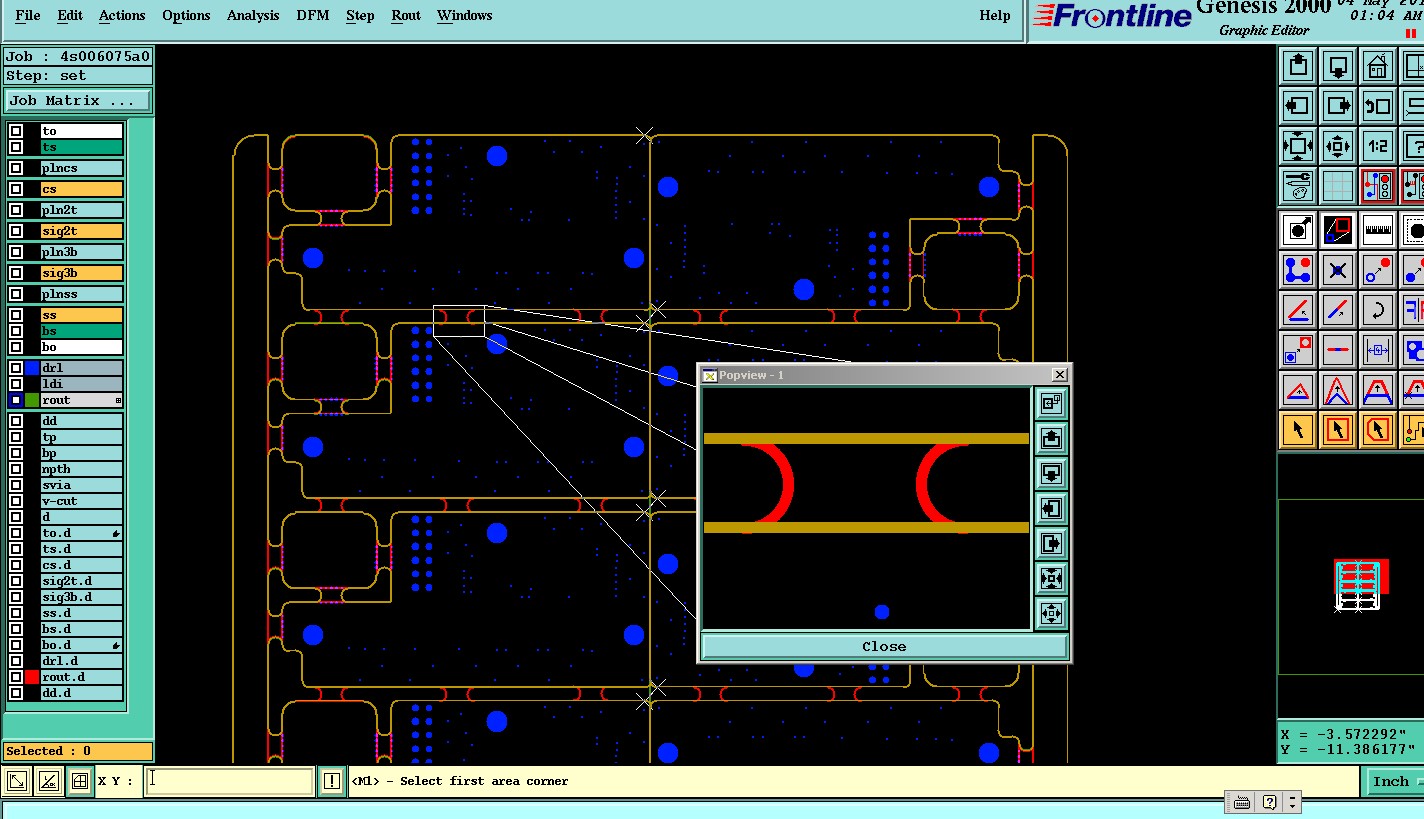This screenshot has width=1424, height=819.
Task: Click into the X Y coordinate input field
Action: click(229, 782)
